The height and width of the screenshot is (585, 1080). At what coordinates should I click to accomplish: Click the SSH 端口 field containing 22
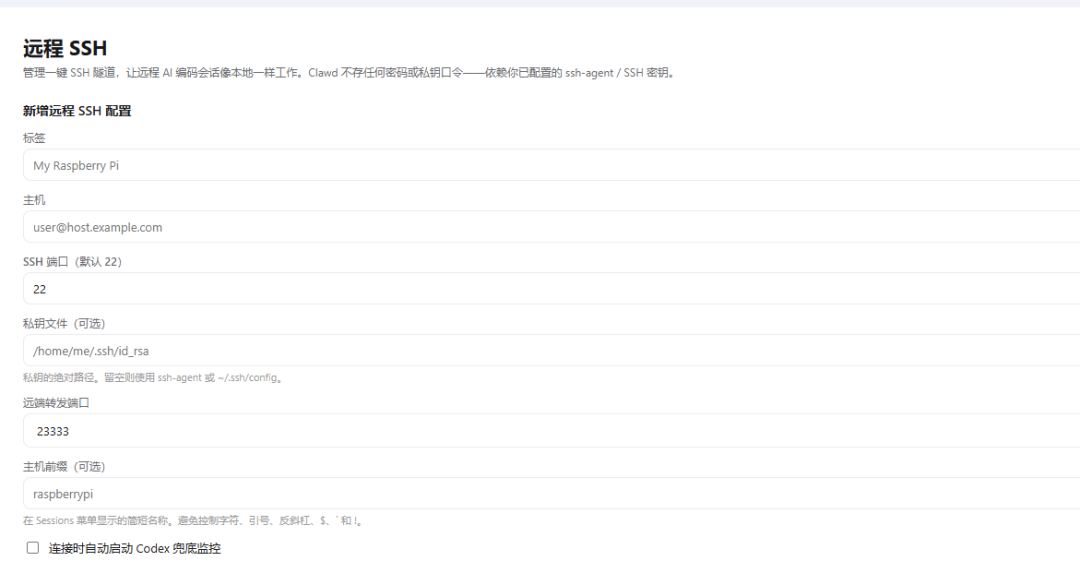pos(551,289)
